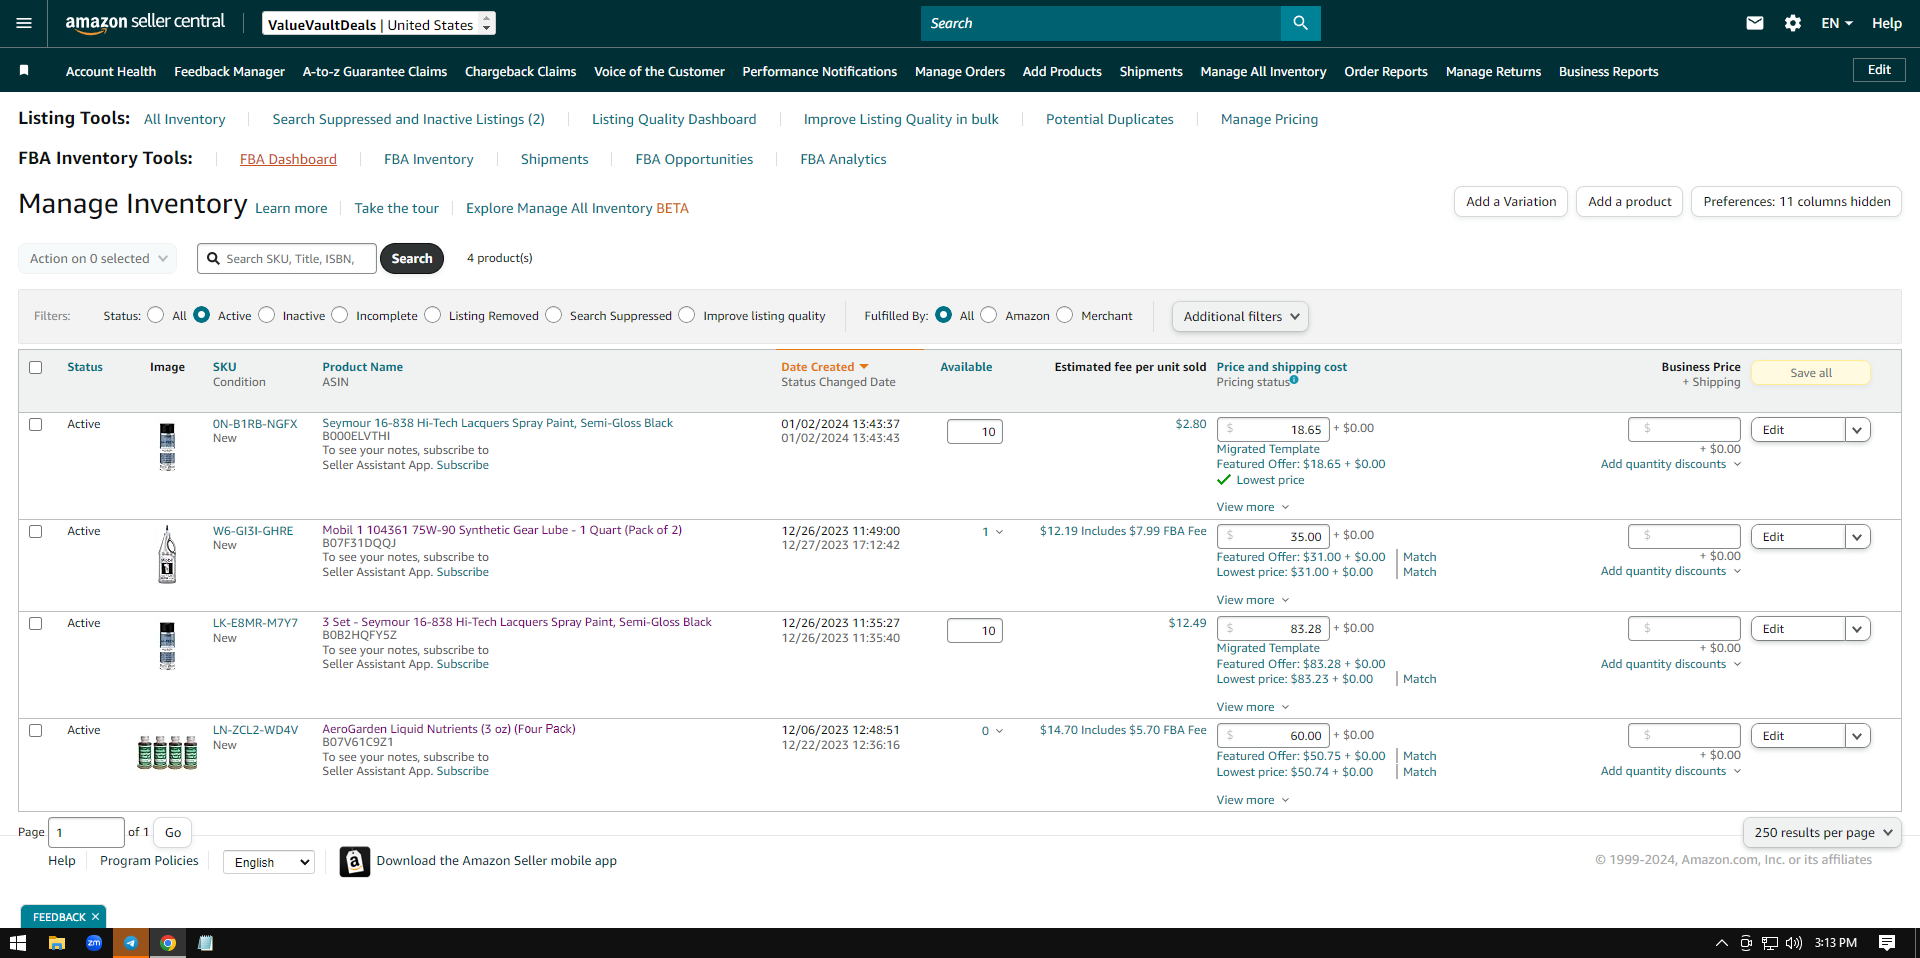Screen dimensions: 1920x958
Task: Open the hamburger navigation menu
Action: 24,23
